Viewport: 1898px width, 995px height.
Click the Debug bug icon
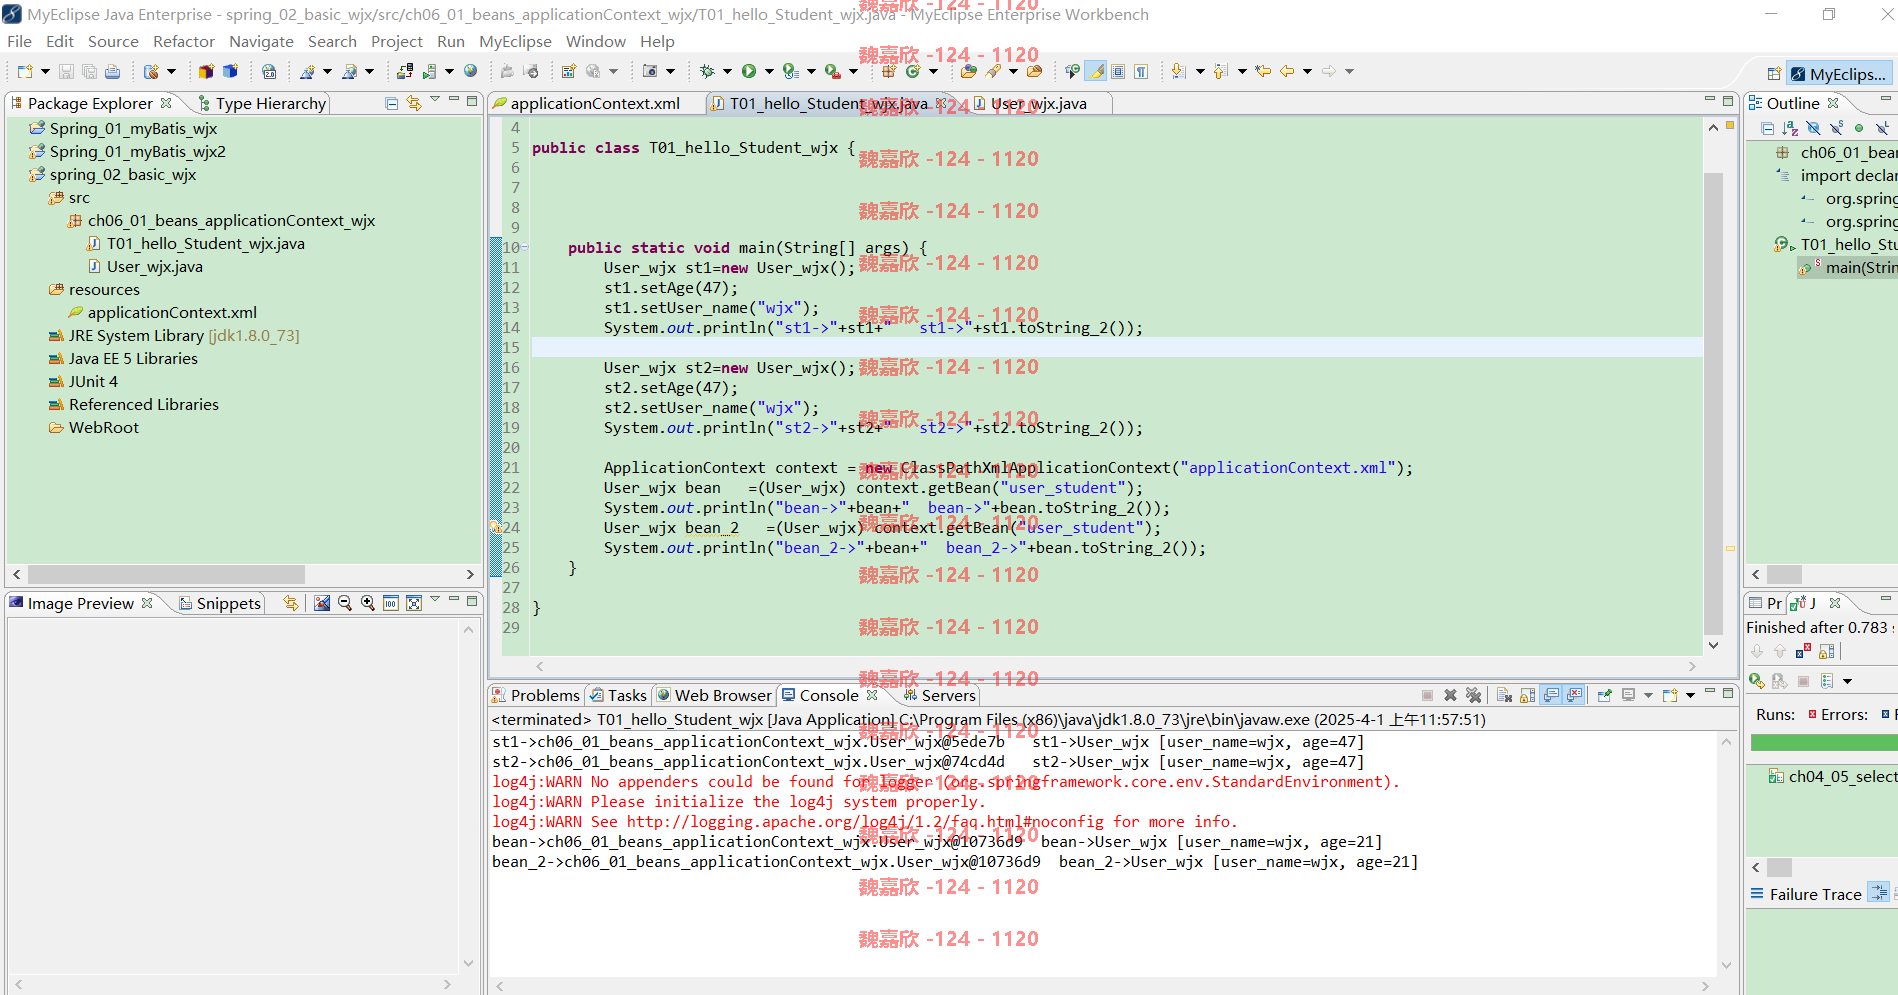[x=707, y=71]
